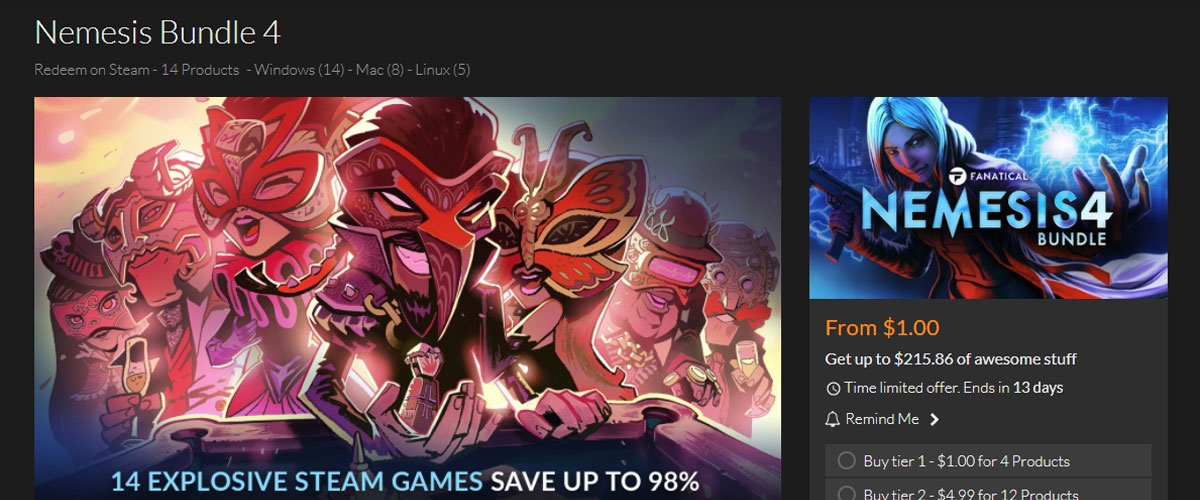The image size is (1200, 500).
Task: Click the orange From $1.00 price
Action: 882,328
